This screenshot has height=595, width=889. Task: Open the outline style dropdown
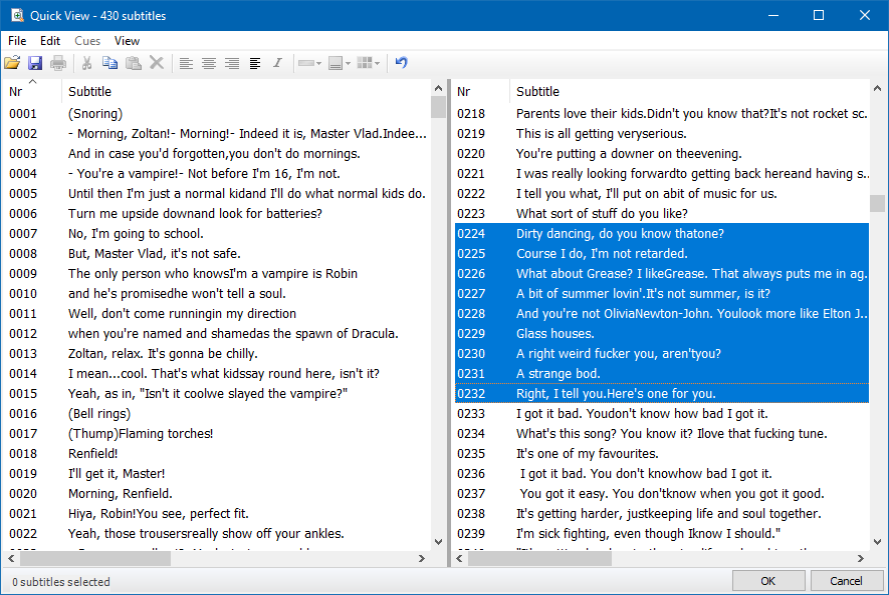click(x=308, y=62)
